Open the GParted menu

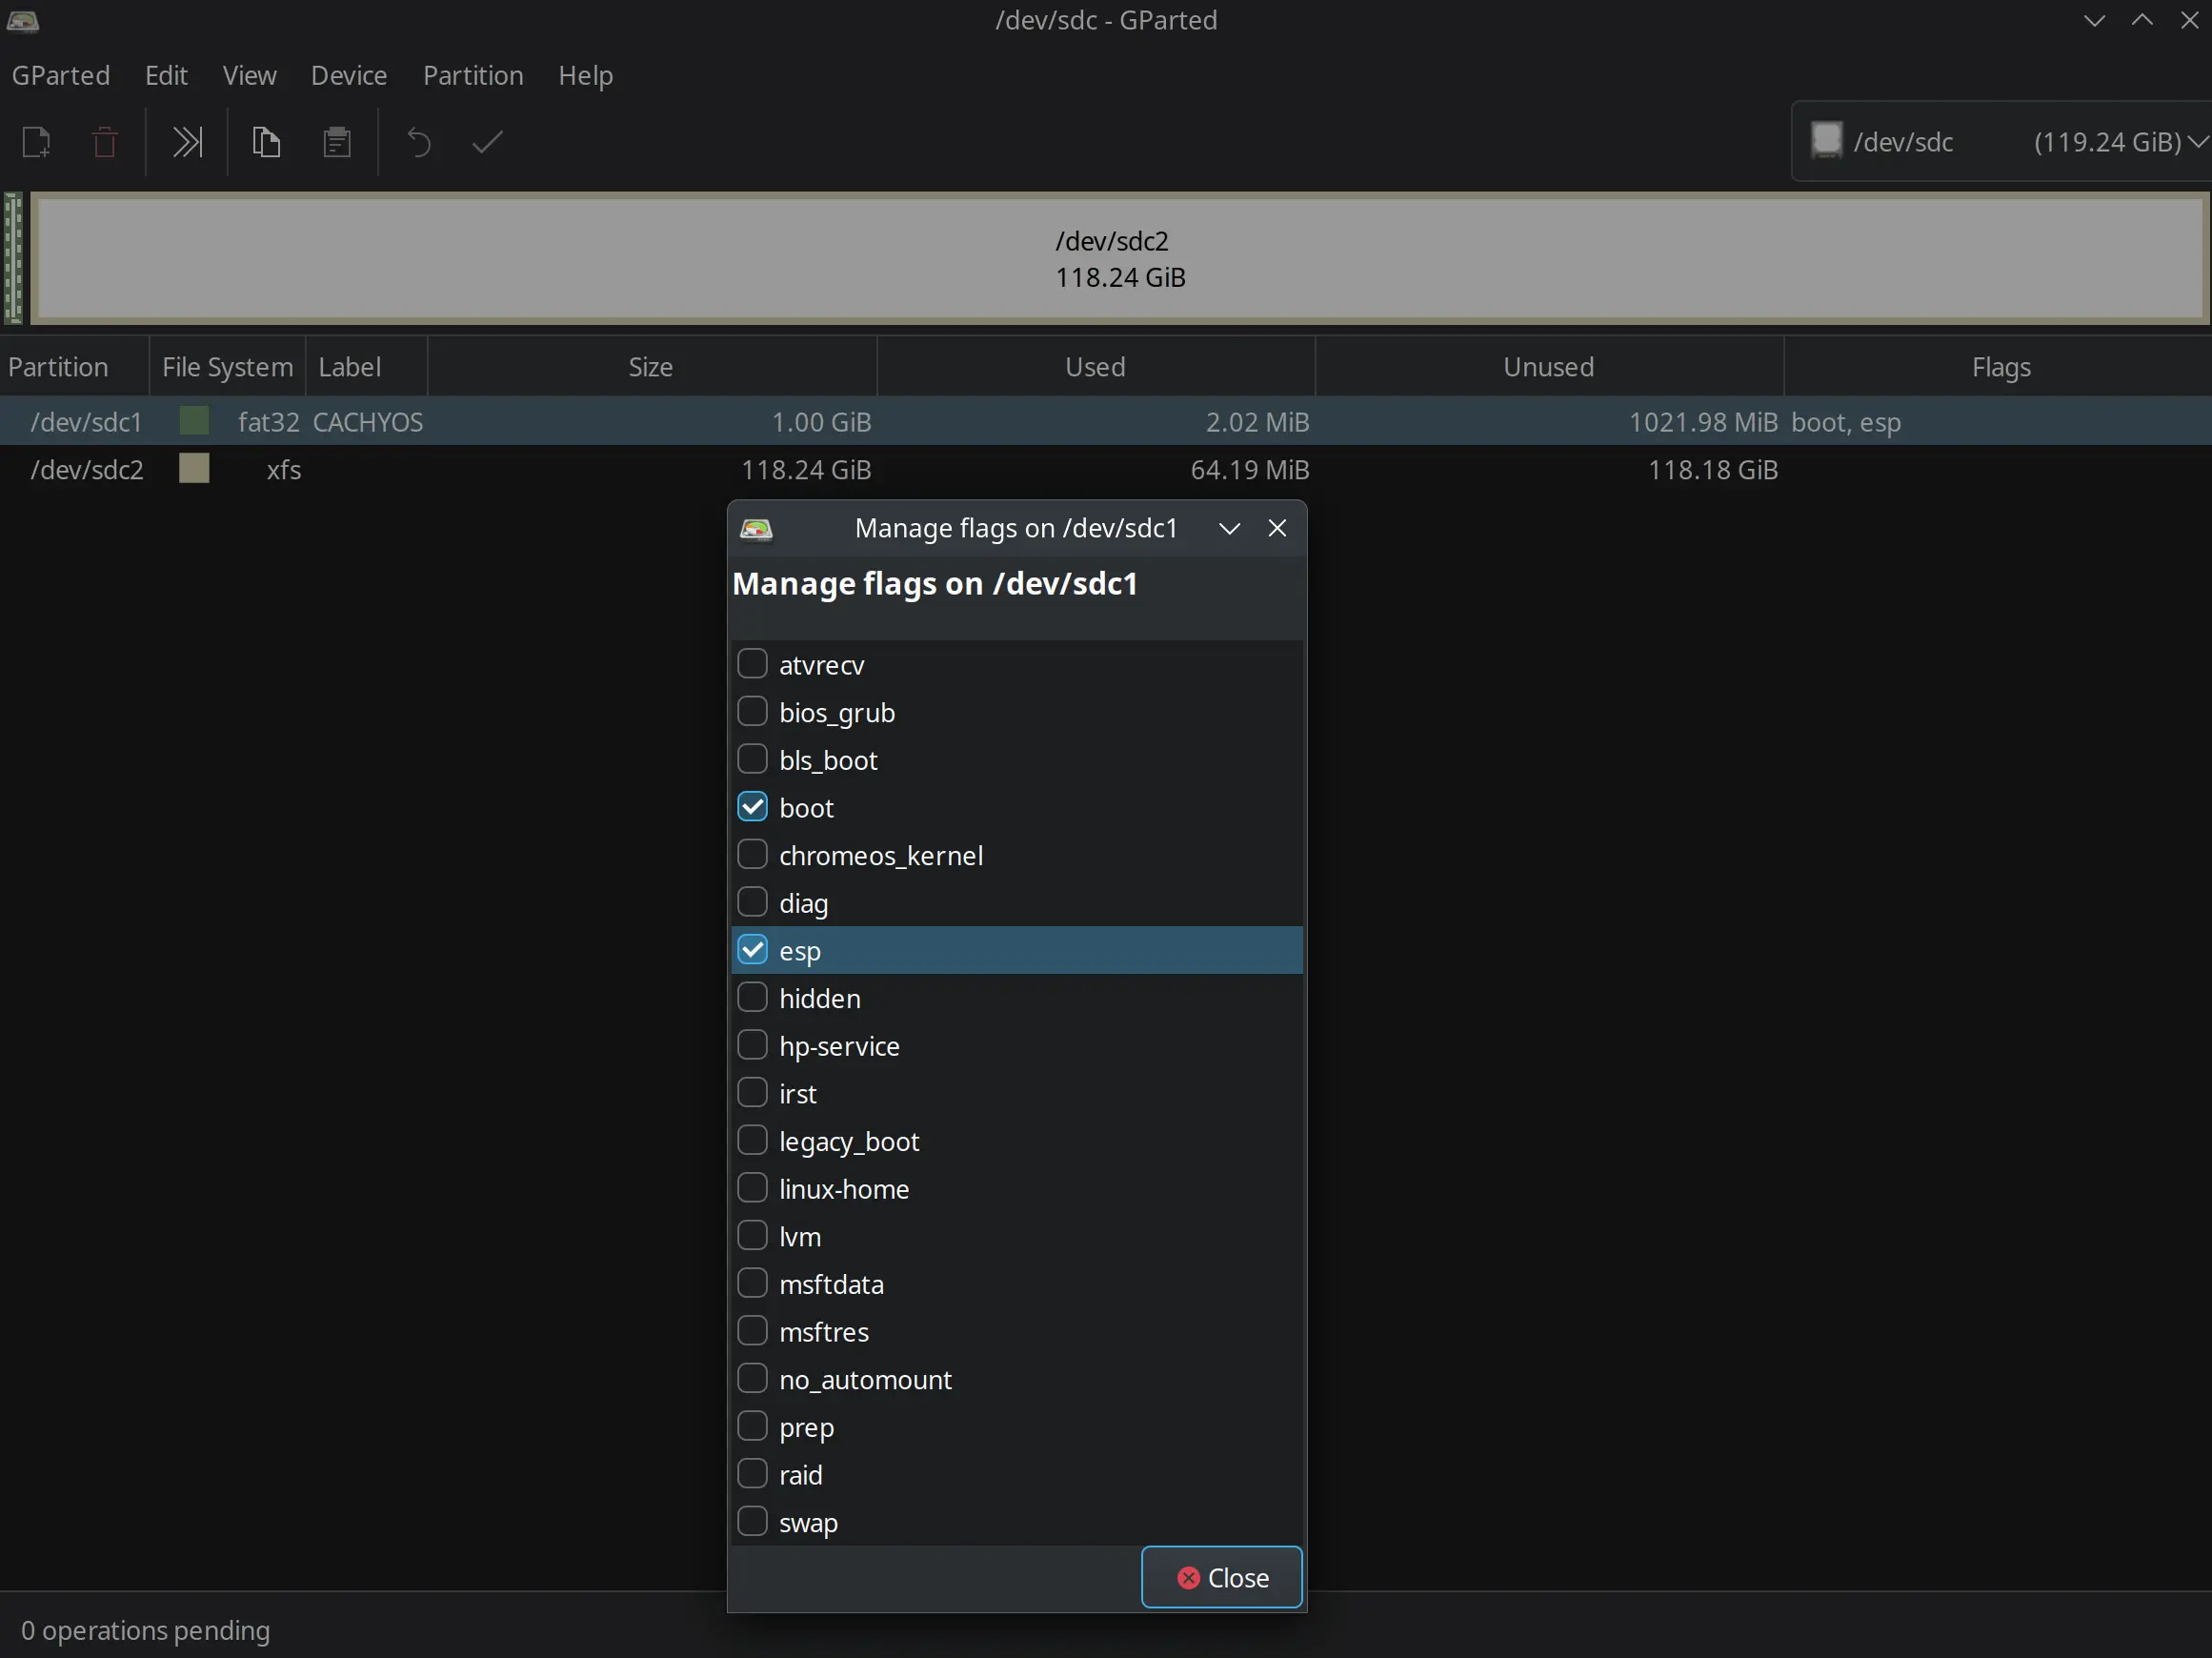61,75
